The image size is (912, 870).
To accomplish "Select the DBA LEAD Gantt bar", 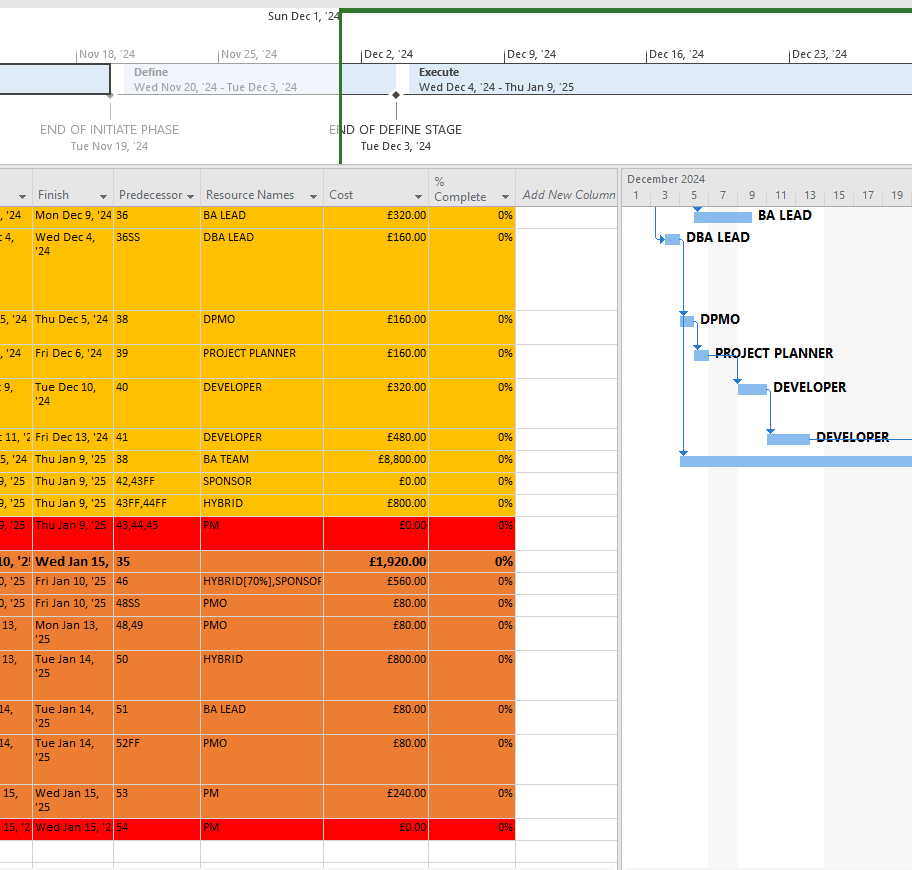I will [670, 238].
